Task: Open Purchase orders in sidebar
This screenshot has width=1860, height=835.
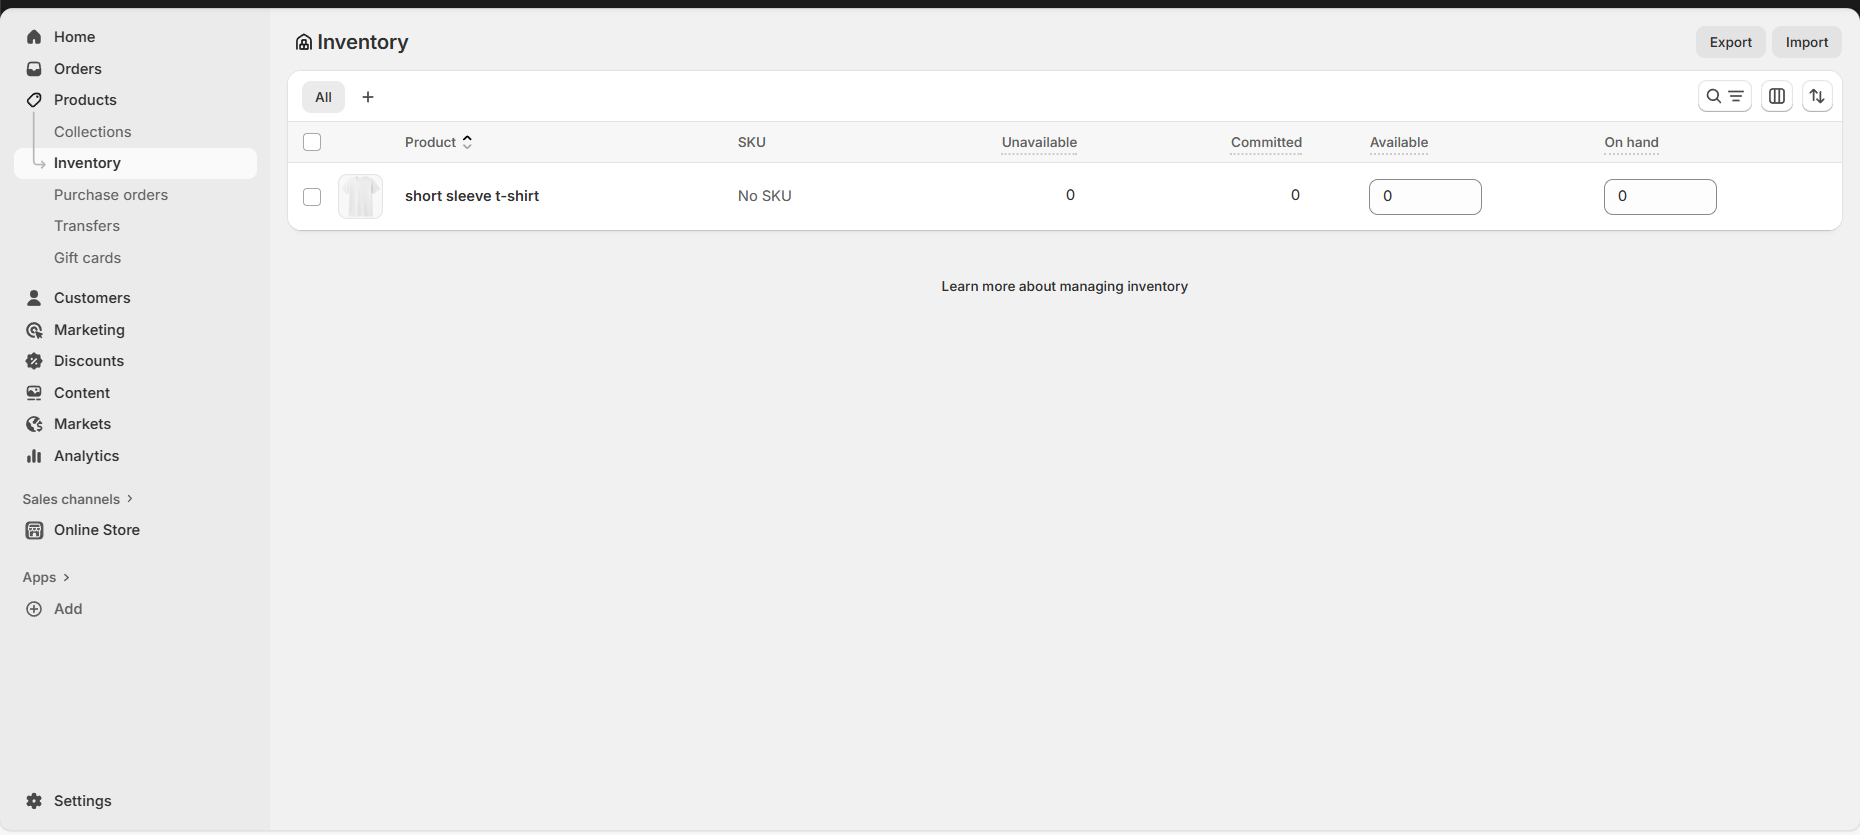Action: 111,195
